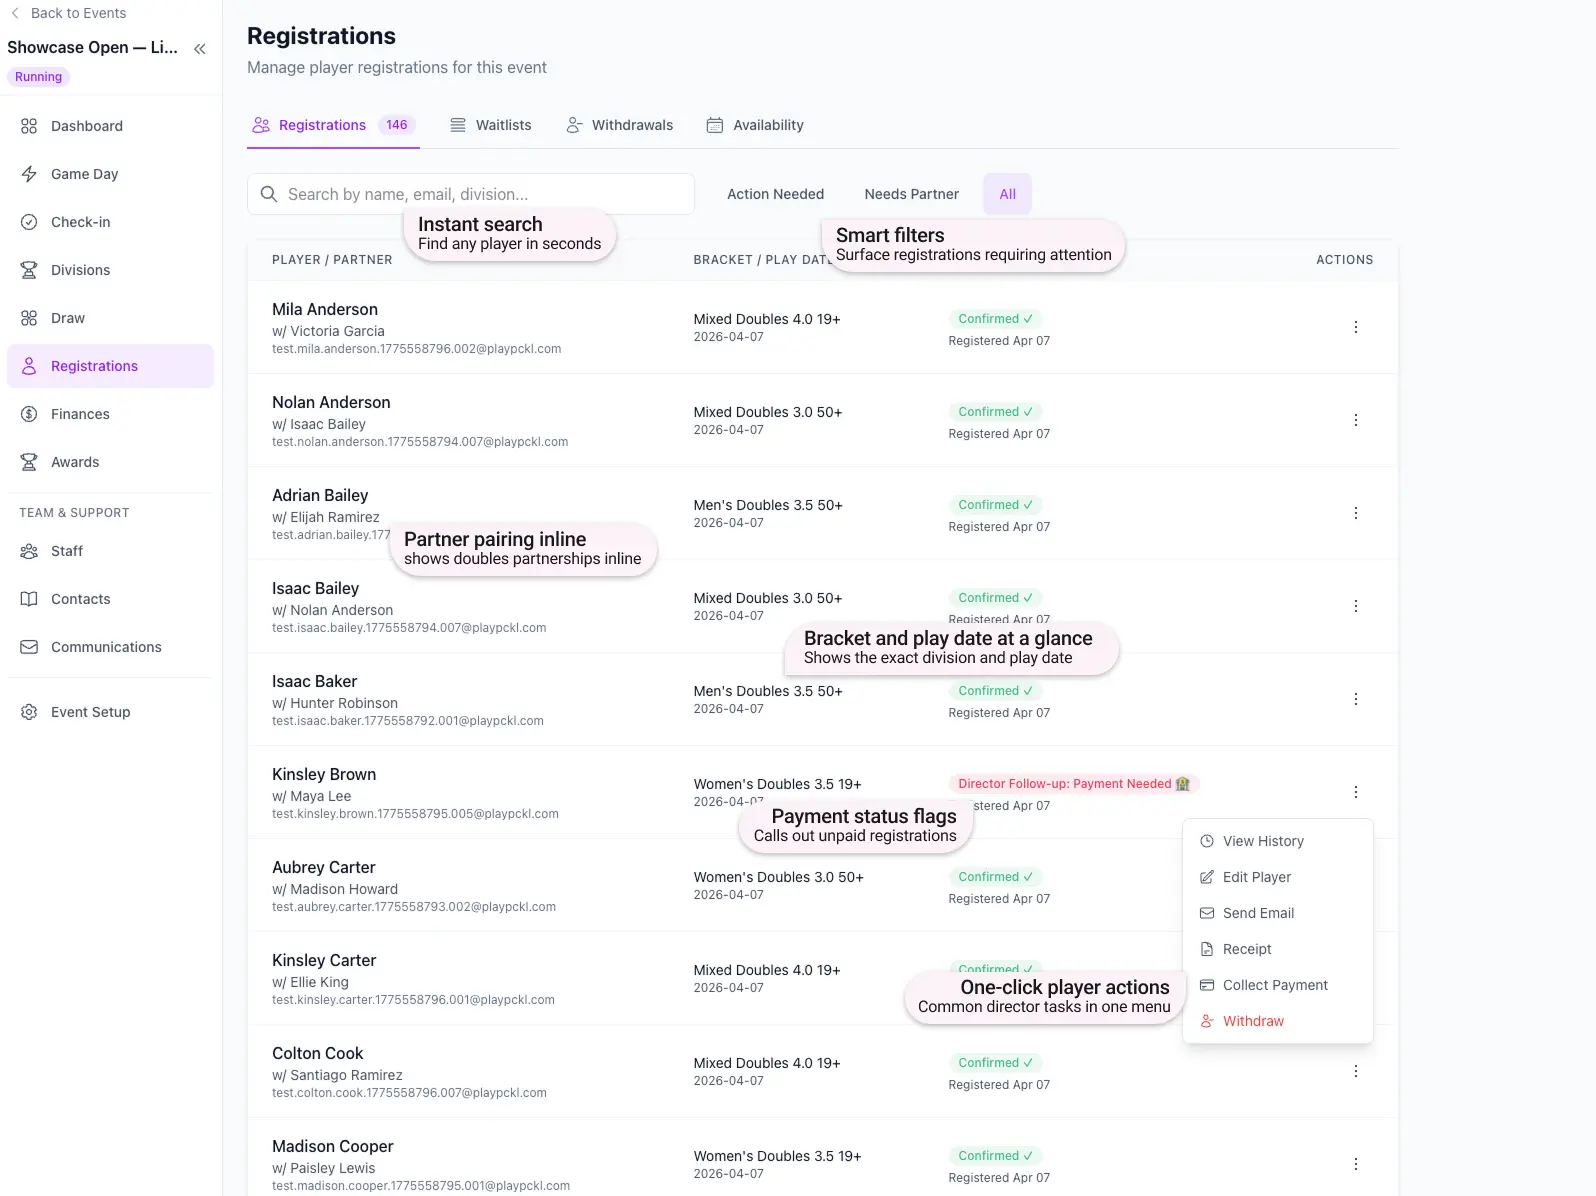Screen dimensions: 1596x1196
Task: Apply the Needs Partner filter
Action: point(911,194)
